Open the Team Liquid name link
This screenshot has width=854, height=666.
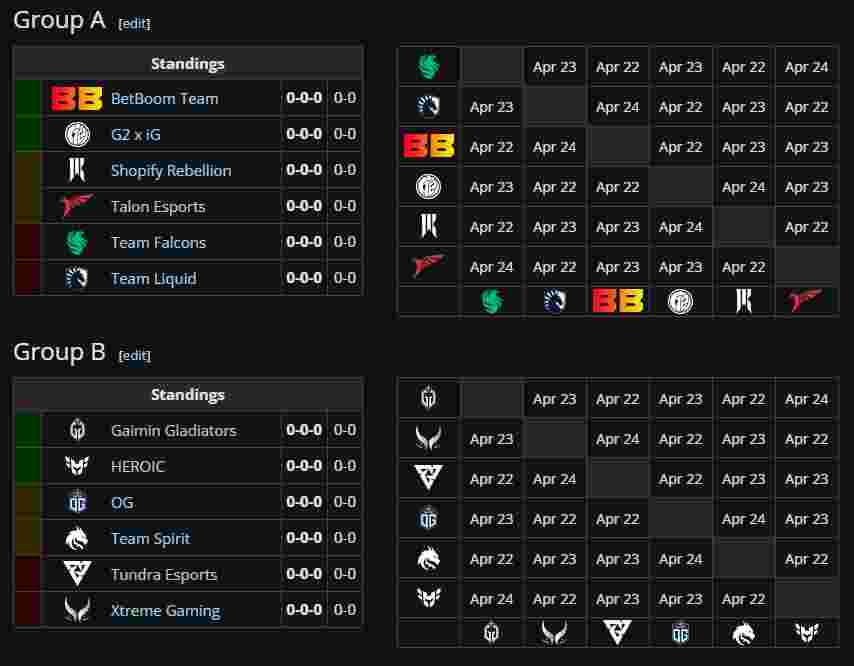[x=154, y=278]
